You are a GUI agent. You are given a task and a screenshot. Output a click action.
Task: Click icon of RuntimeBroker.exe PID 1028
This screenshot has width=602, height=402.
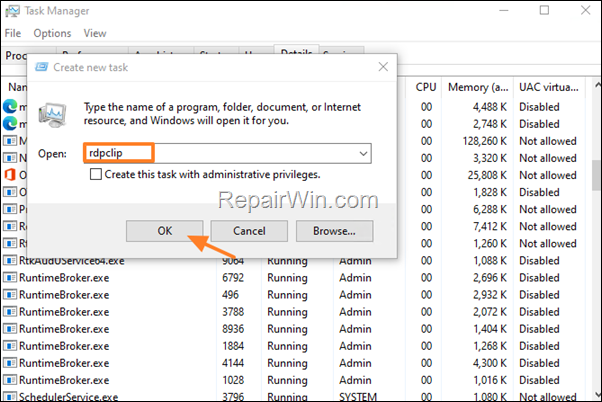pos(10,380)
